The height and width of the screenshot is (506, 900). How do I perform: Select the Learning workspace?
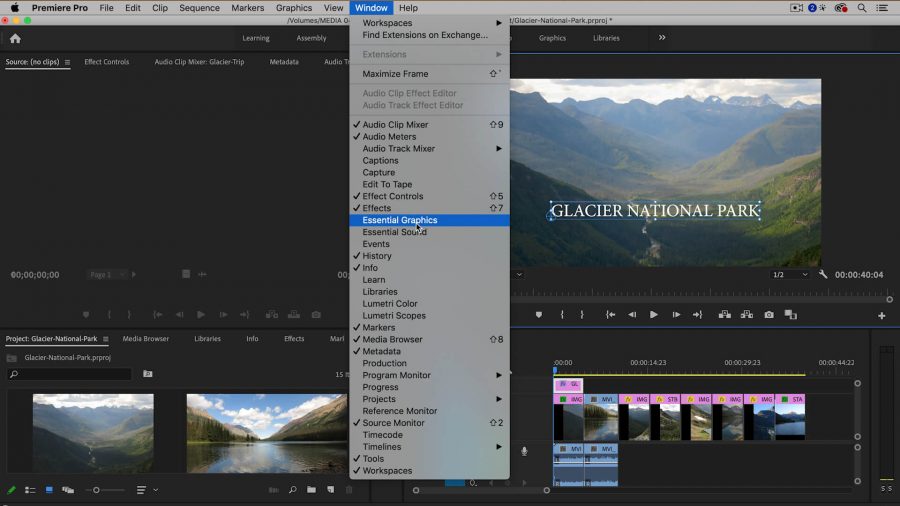[x=256, y=38]
